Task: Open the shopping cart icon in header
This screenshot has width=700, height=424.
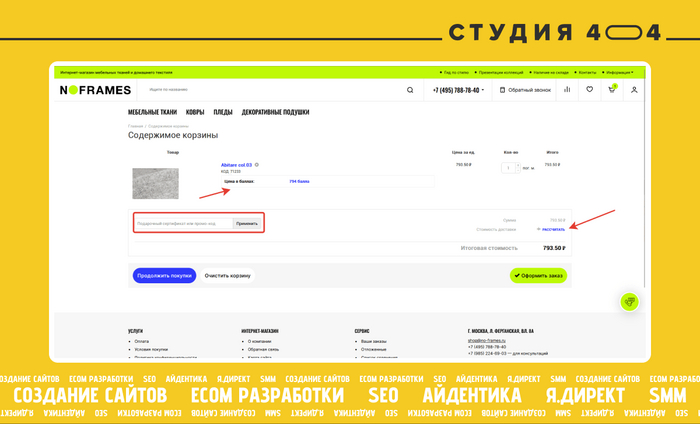Action: click(x=612, y=89)
